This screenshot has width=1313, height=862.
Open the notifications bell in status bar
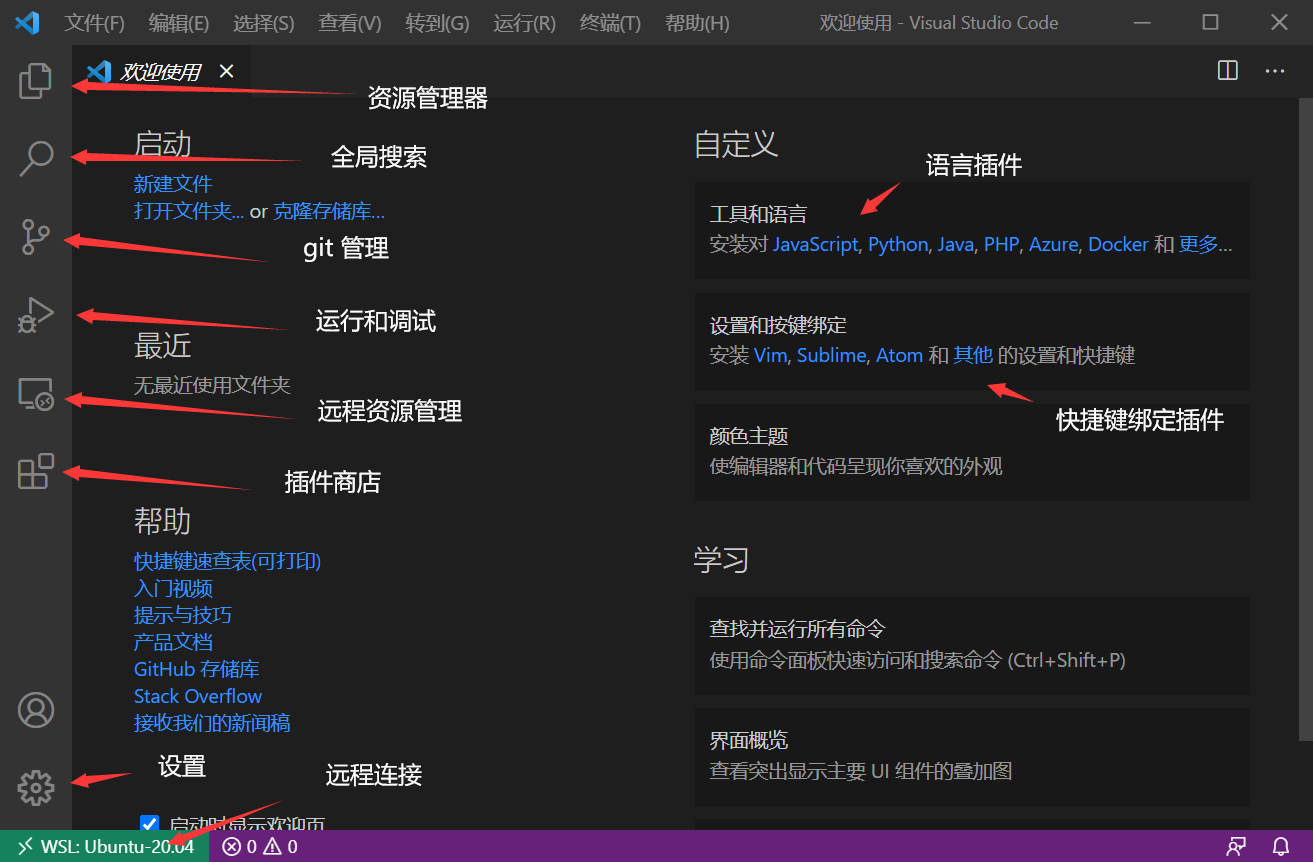(1281, 847)
